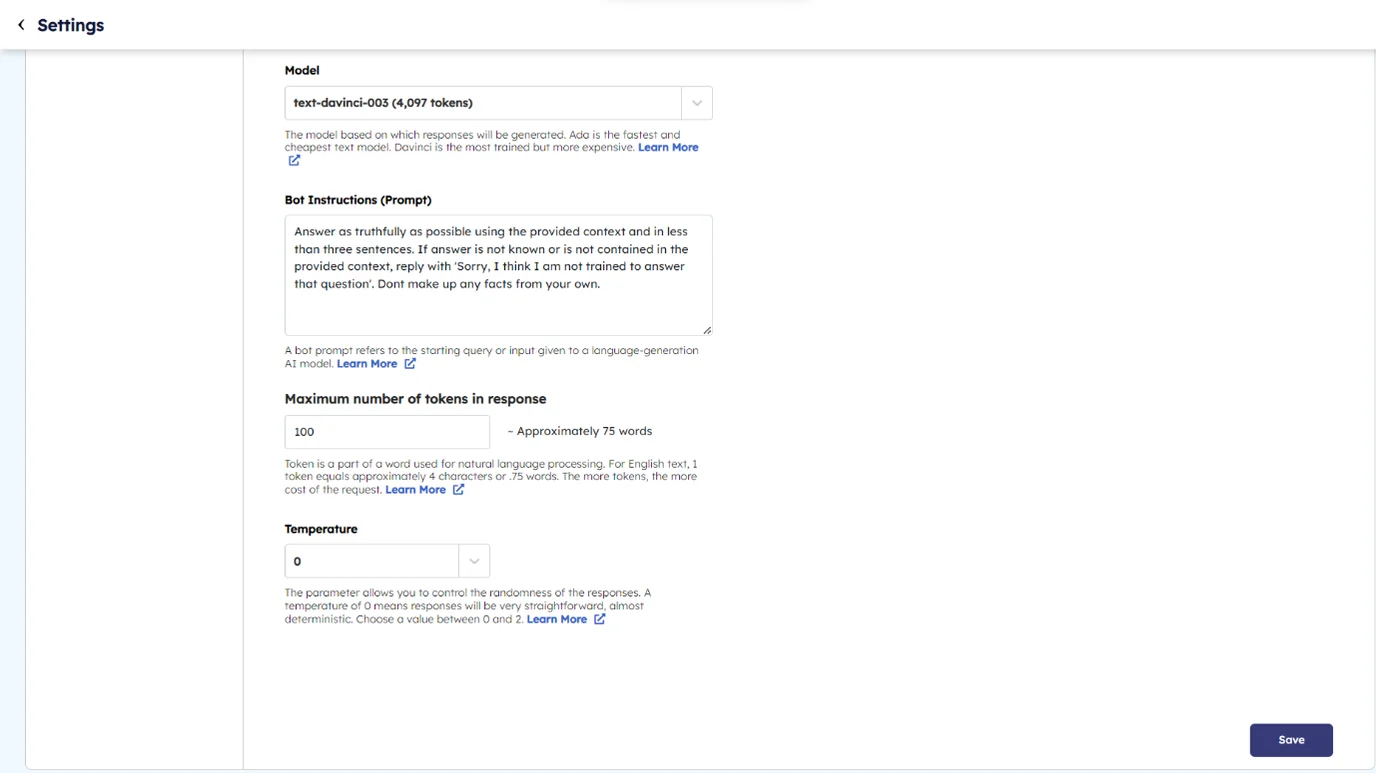Click the Settings page title

pyautogui.click(x=70, y=25)
